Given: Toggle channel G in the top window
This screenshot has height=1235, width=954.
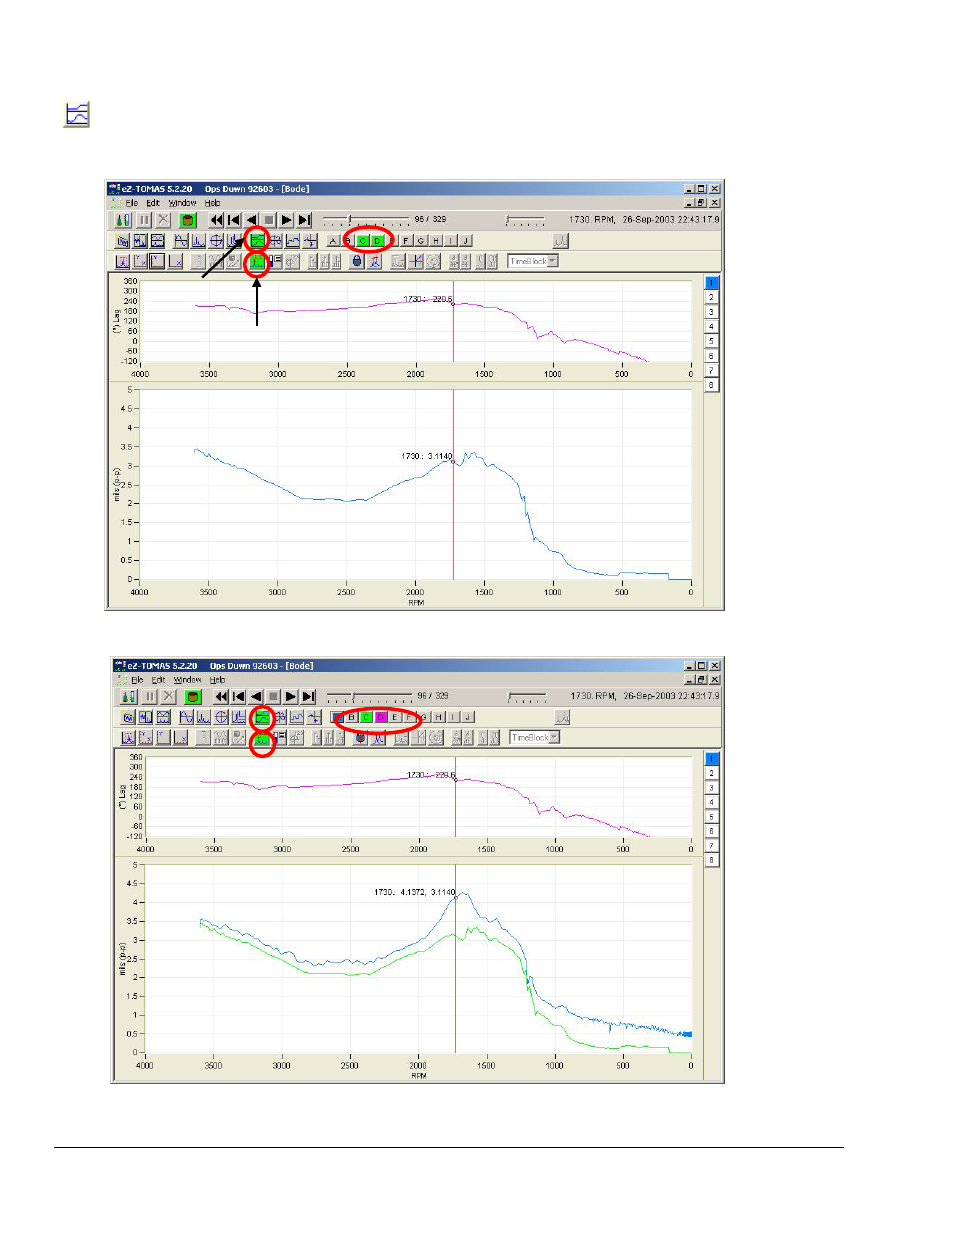Looking at the screenshot, I should coord(421,240).
